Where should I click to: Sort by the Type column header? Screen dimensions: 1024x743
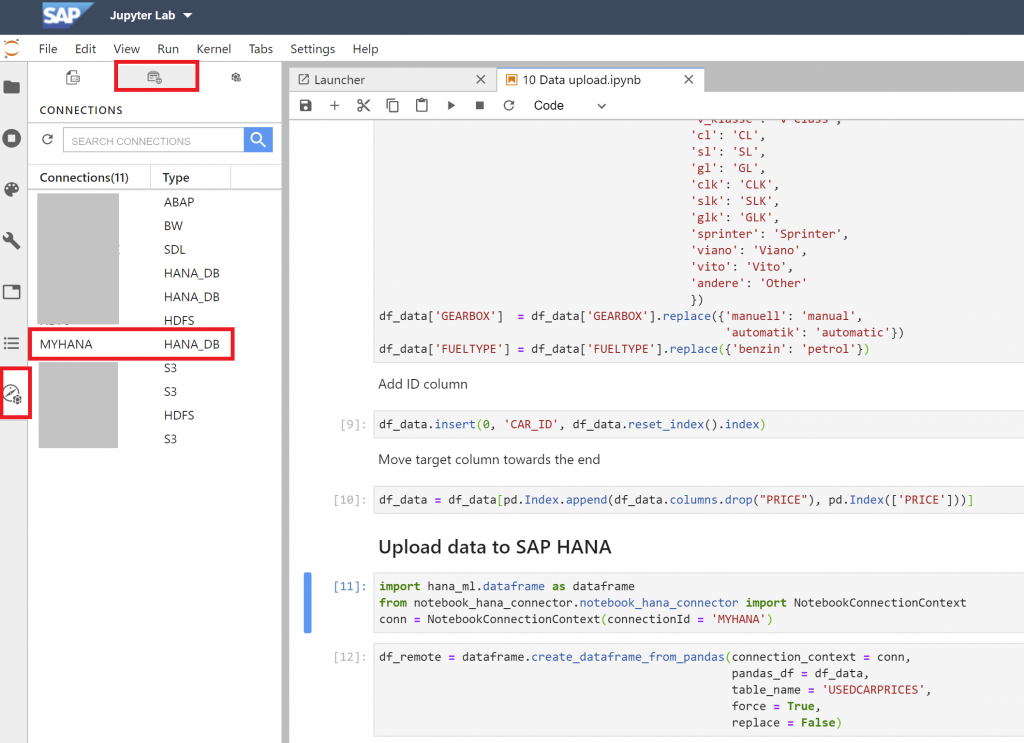tap(191, 178)
